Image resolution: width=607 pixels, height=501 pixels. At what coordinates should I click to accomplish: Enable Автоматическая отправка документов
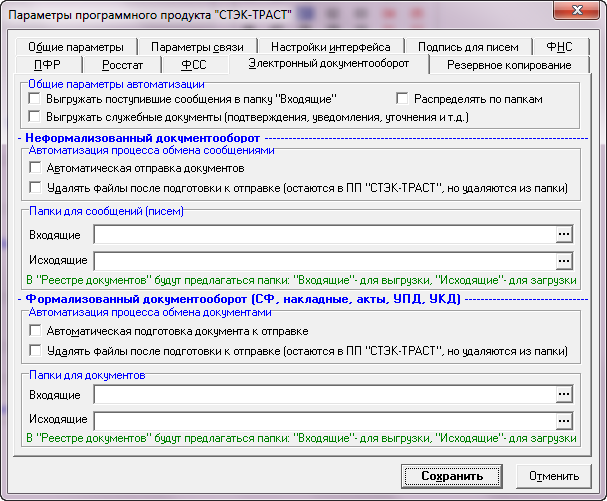click(35, 168)
